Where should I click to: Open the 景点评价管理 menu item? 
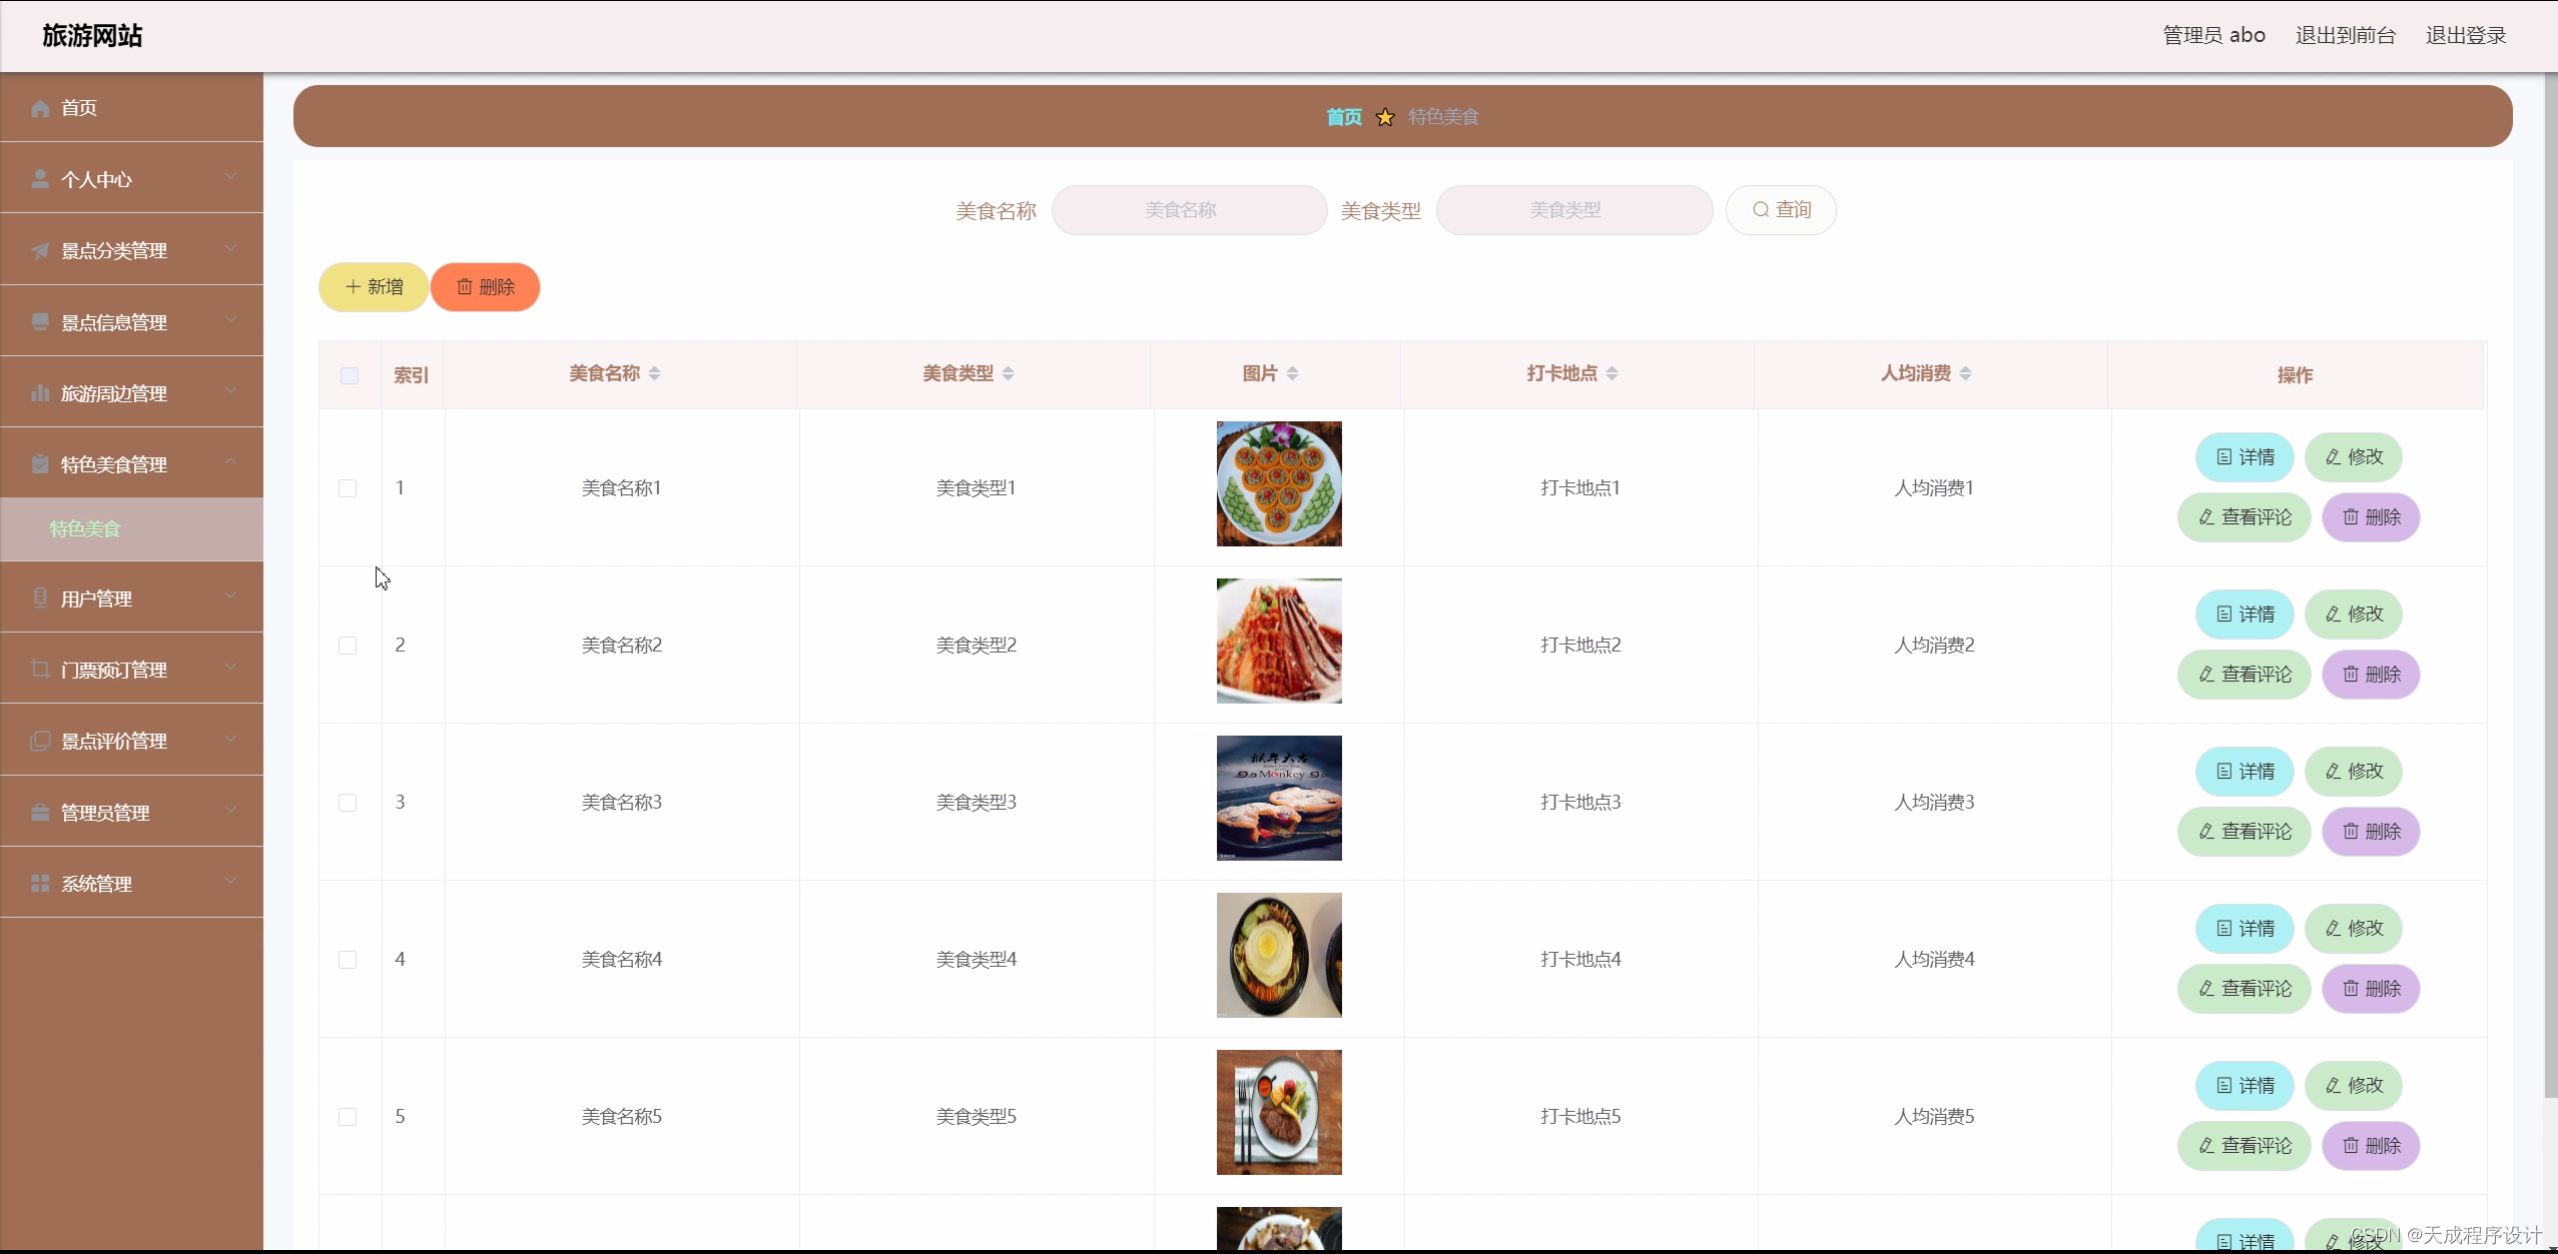click(x=114, y=741)
